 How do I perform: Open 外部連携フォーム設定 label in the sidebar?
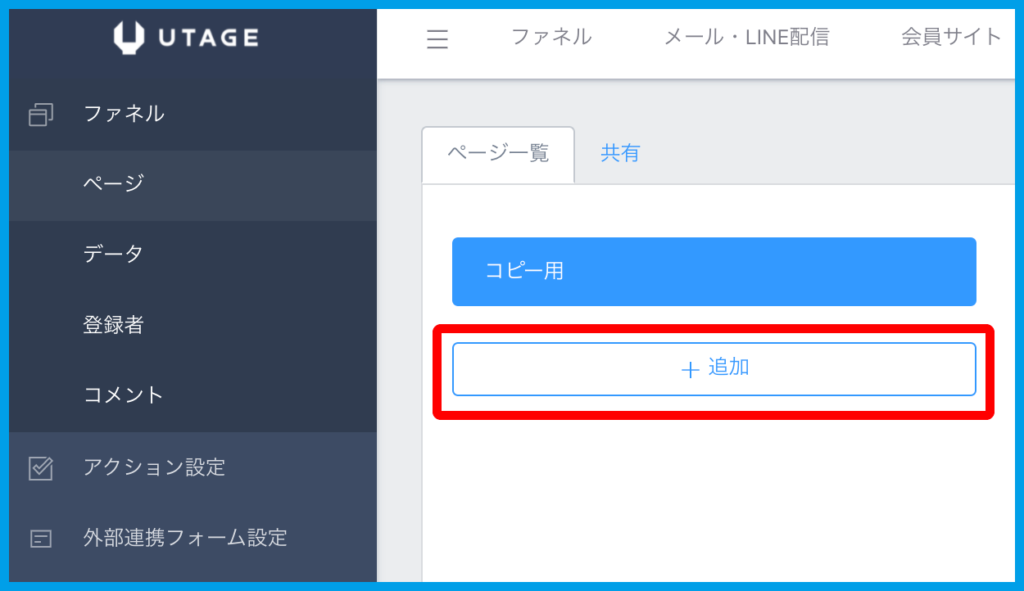(x=185, y=538)
